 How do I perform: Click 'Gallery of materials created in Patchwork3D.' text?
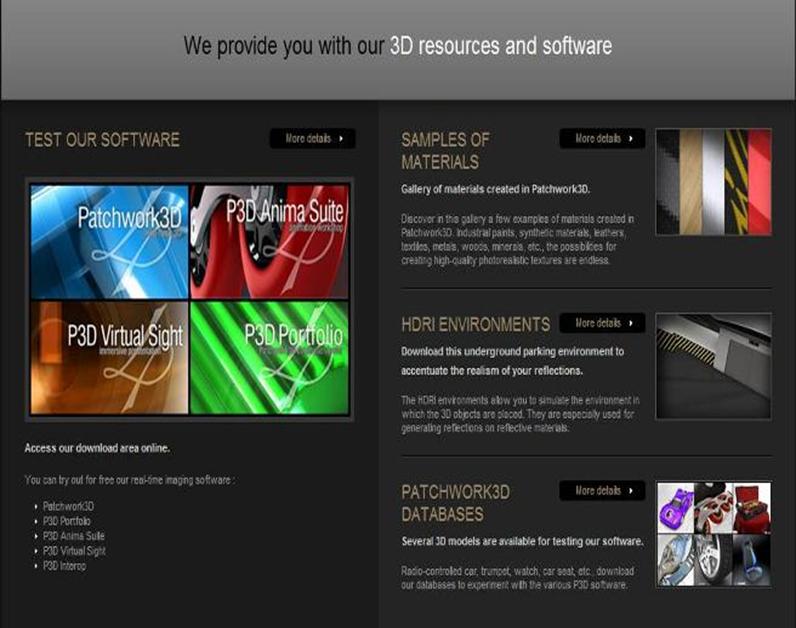click(495, 189)
